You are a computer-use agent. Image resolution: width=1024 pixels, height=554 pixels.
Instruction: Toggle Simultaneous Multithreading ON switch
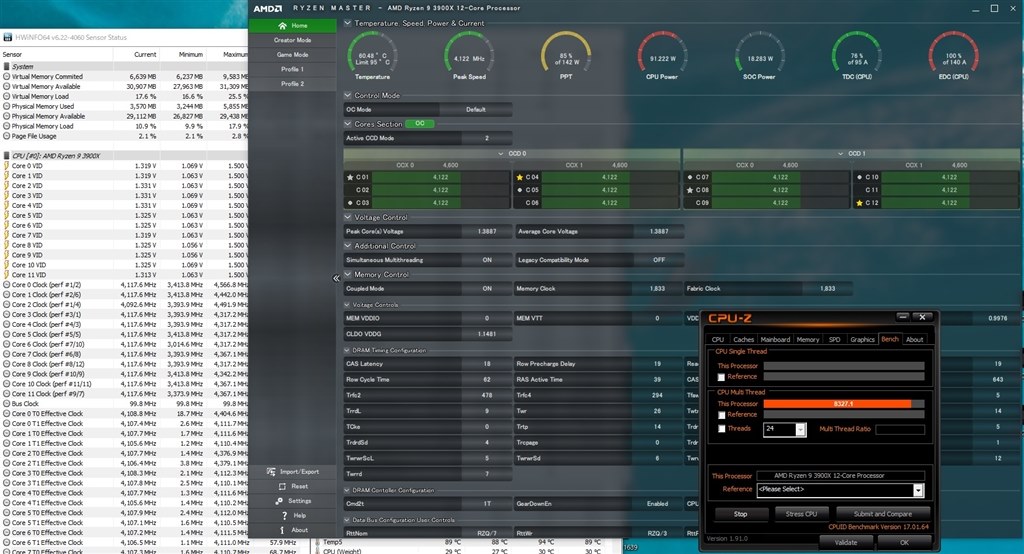487,260
